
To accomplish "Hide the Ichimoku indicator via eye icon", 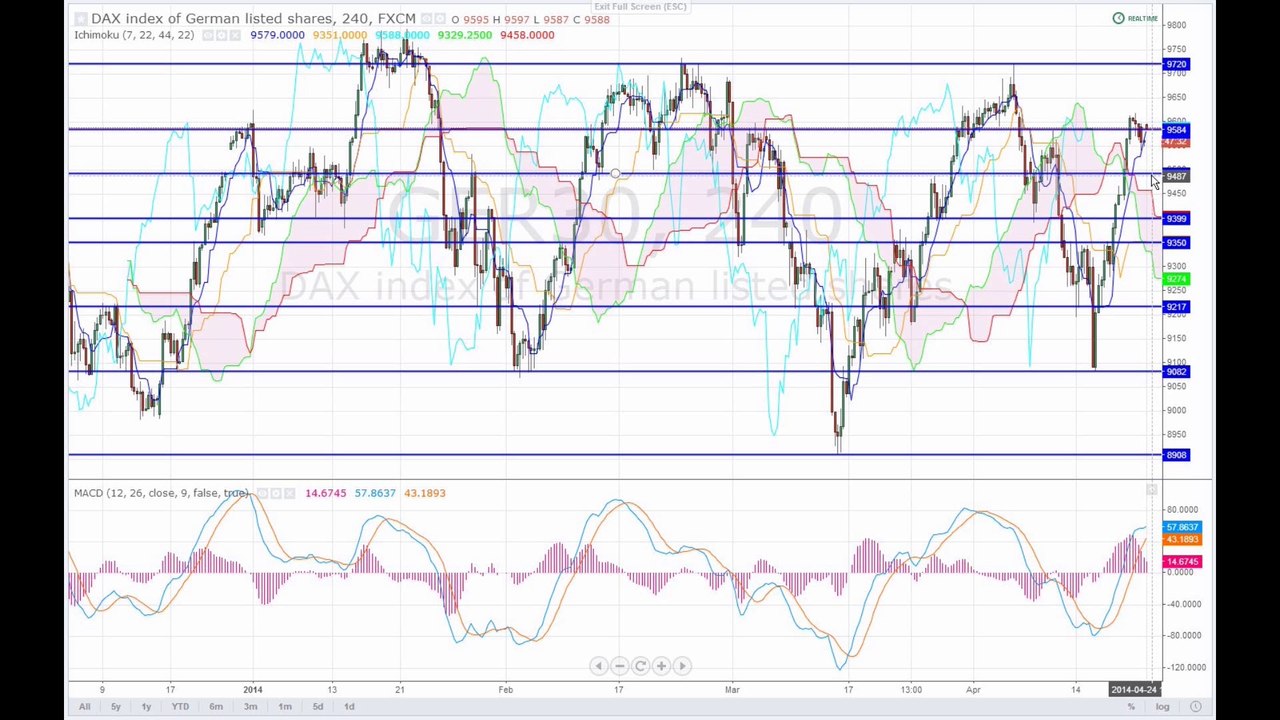I will tap(208, 35).
